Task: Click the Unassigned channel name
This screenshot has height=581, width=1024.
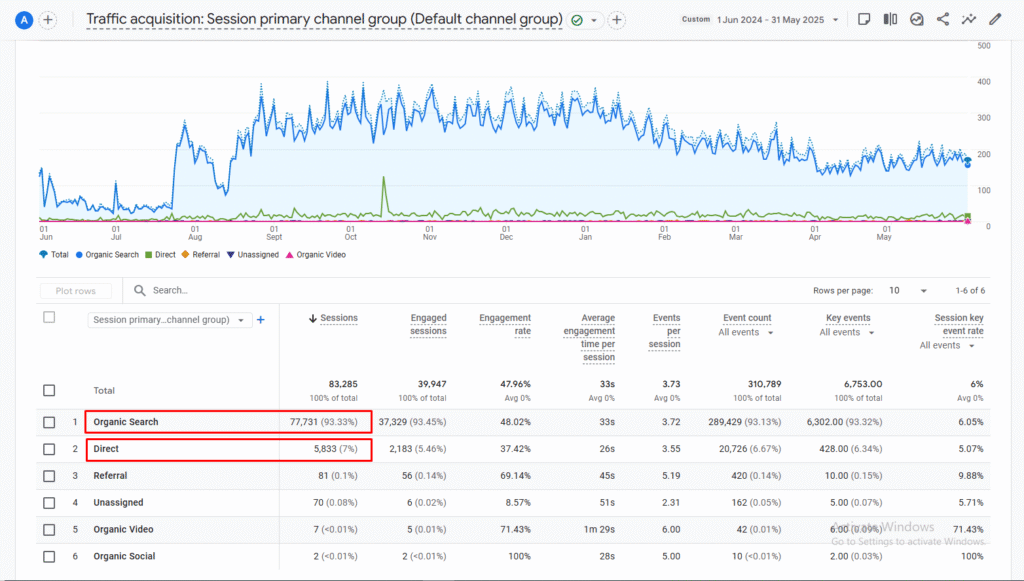Action: coord(118,502)
